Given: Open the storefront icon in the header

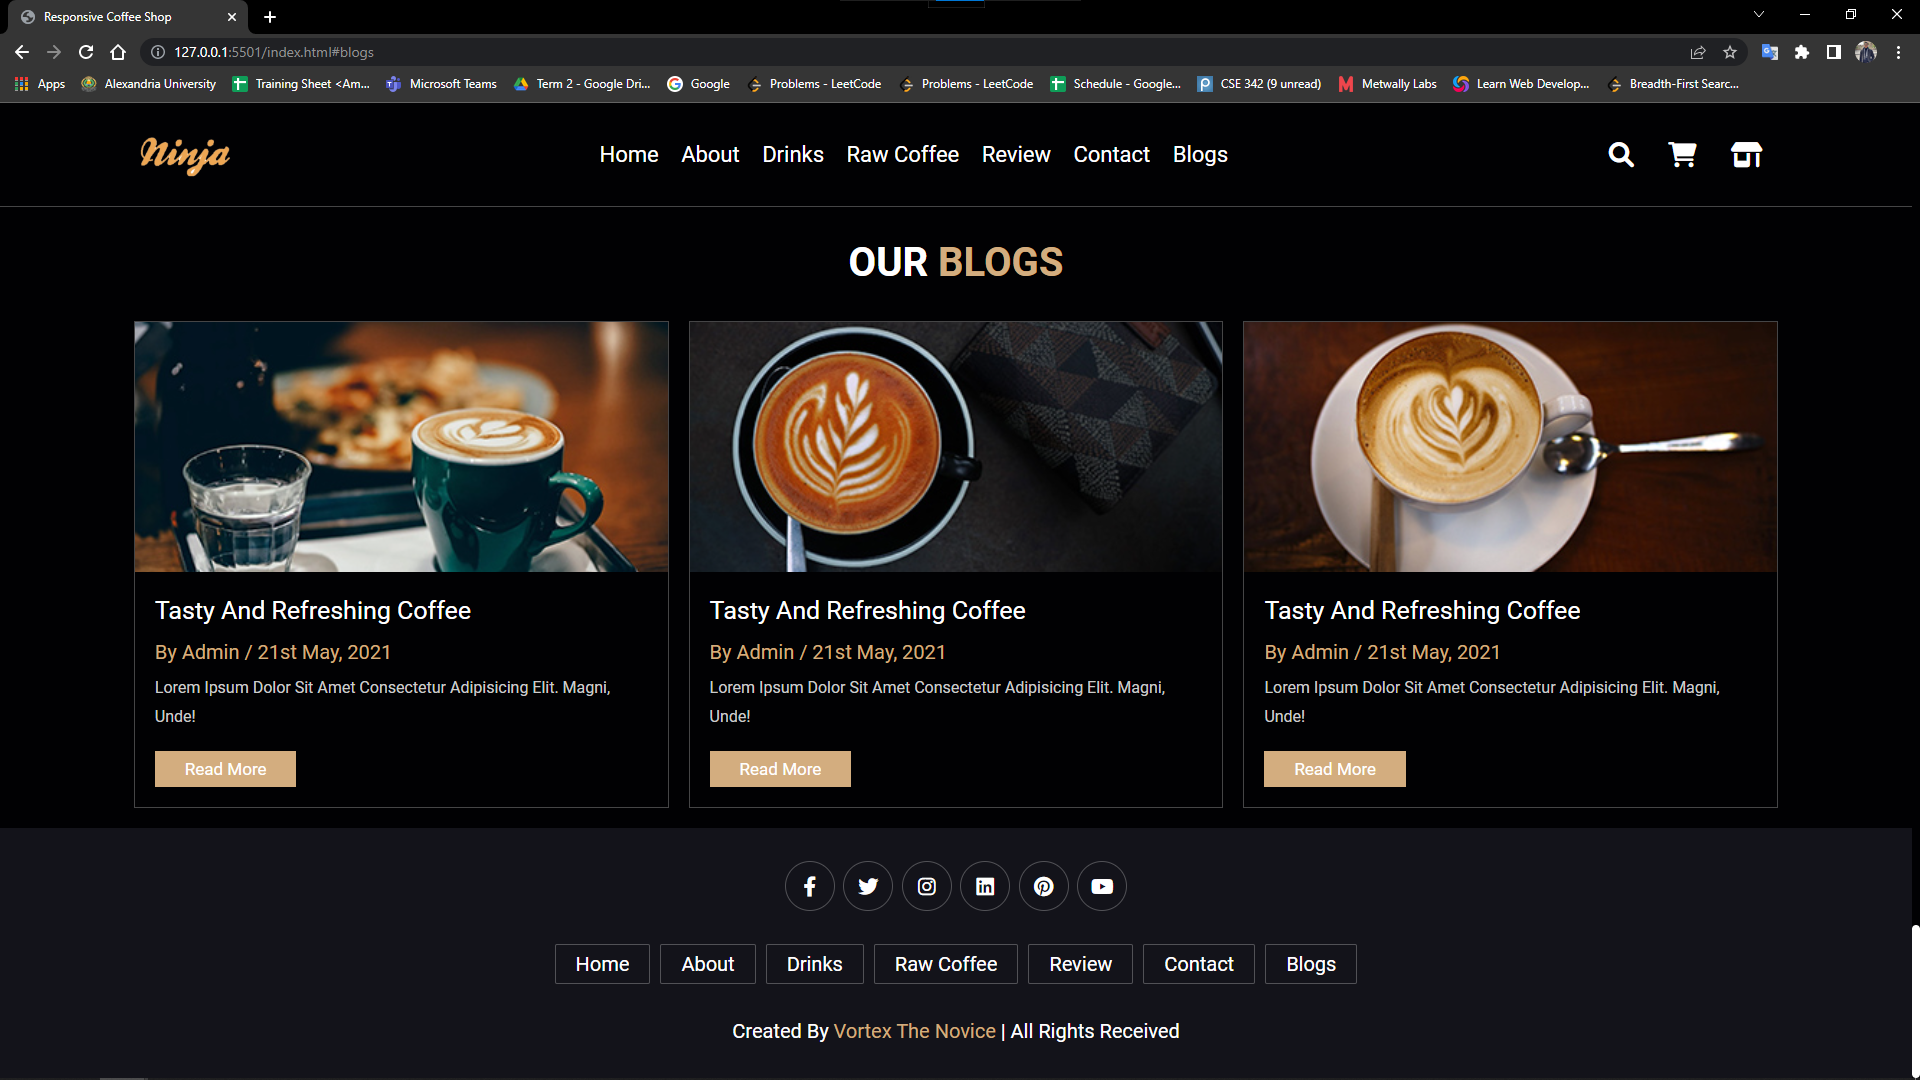Looking at the screenshot, I should 1746,155.
